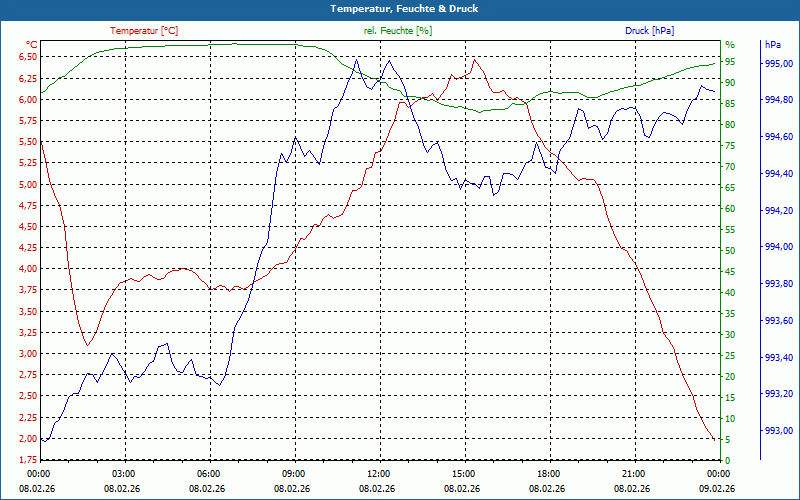Click green humidity axis value '20'
This screenshot has width=800, height=500.
coord(730,377)
